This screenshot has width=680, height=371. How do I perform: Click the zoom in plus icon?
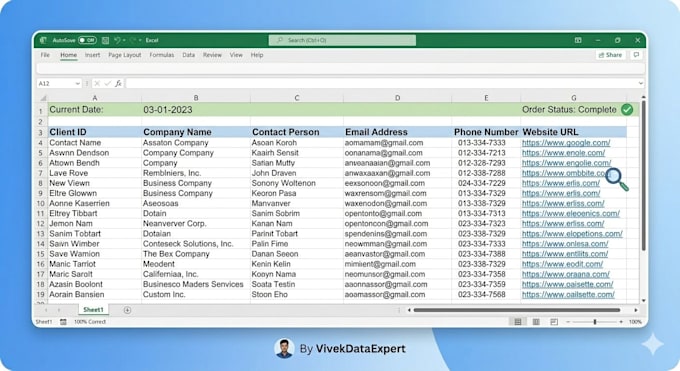[x=621, y=322]
